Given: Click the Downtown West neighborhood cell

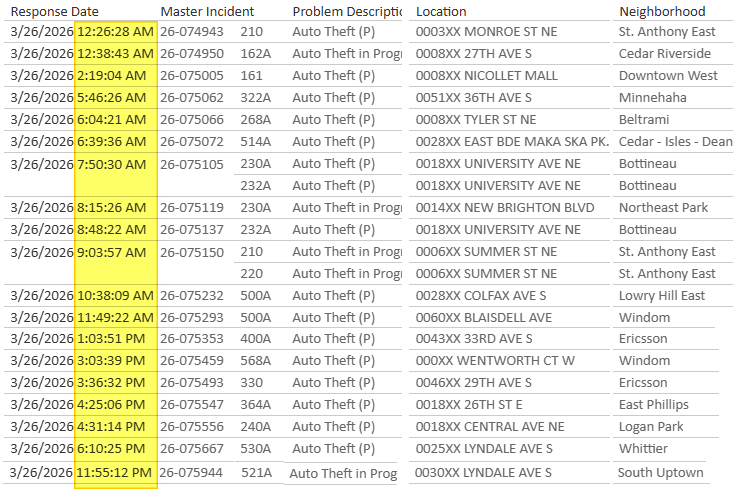Looking at the screenshot, I should tap(668, 76).
